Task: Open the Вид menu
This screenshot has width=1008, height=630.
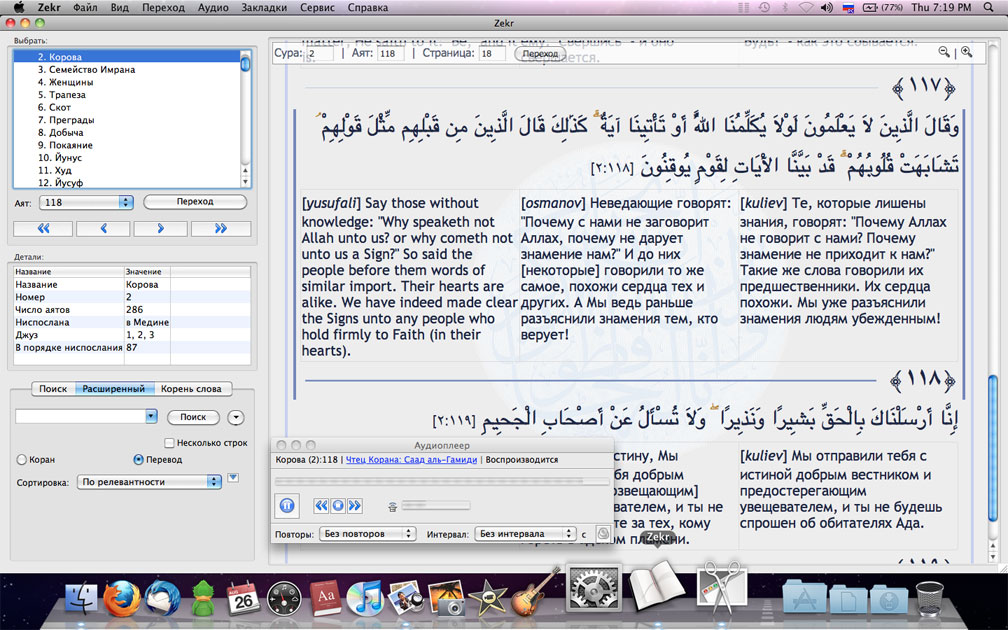Action: [x=120, y=8]
